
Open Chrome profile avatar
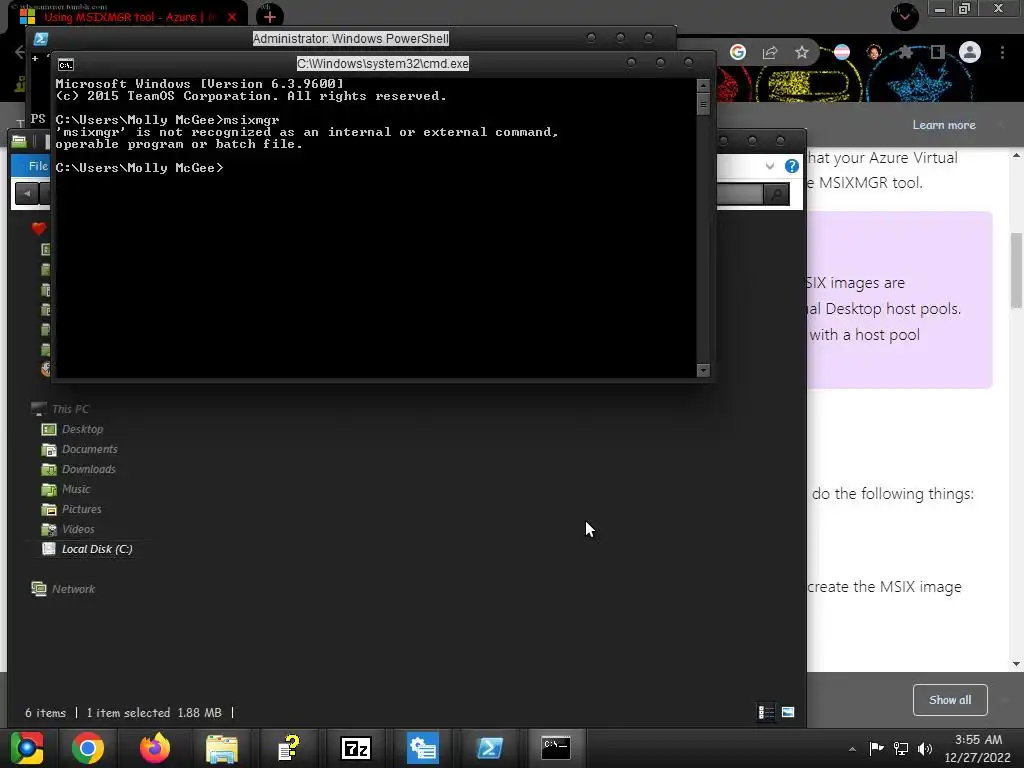coord(970,52)
